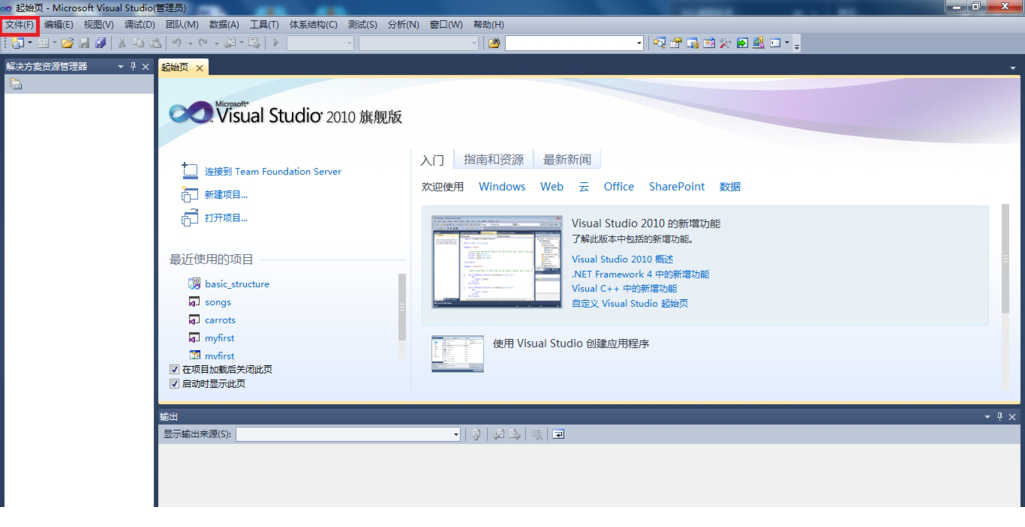Click the 打开项目 link

pos(226,218)
